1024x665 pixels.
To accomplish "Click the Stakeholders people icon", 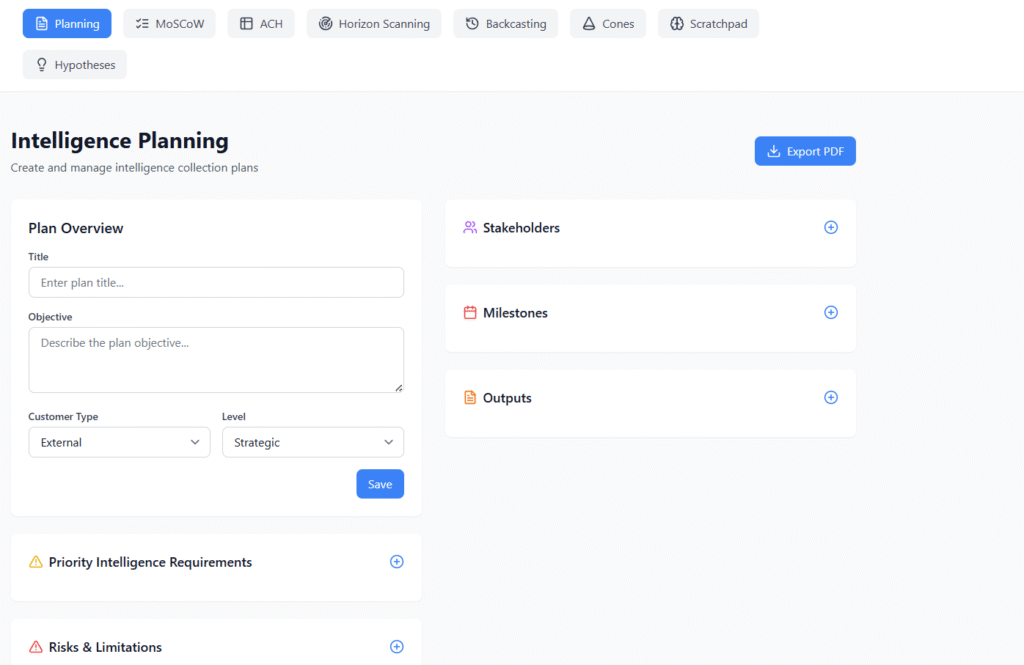I will (470, 228).
